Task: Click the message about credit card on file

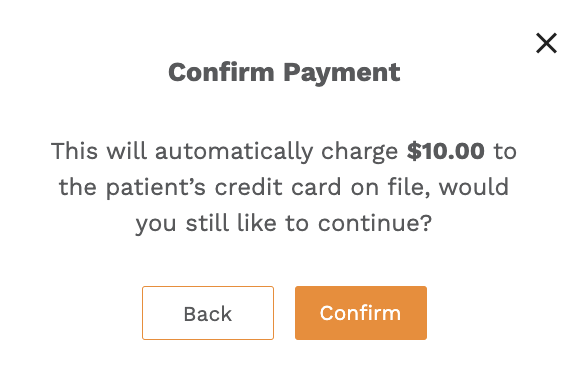Action: point(284,187)
